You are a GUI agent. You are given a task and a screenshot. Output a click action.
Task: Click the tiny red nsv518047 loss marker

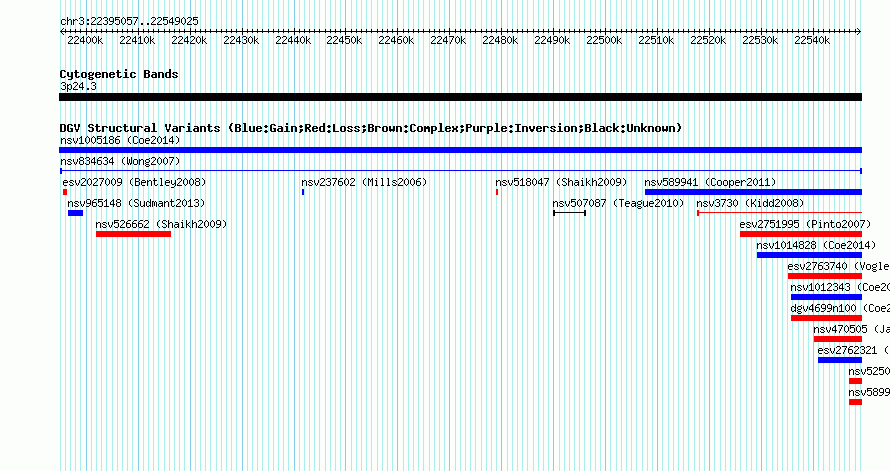click(x=497, y=192)
